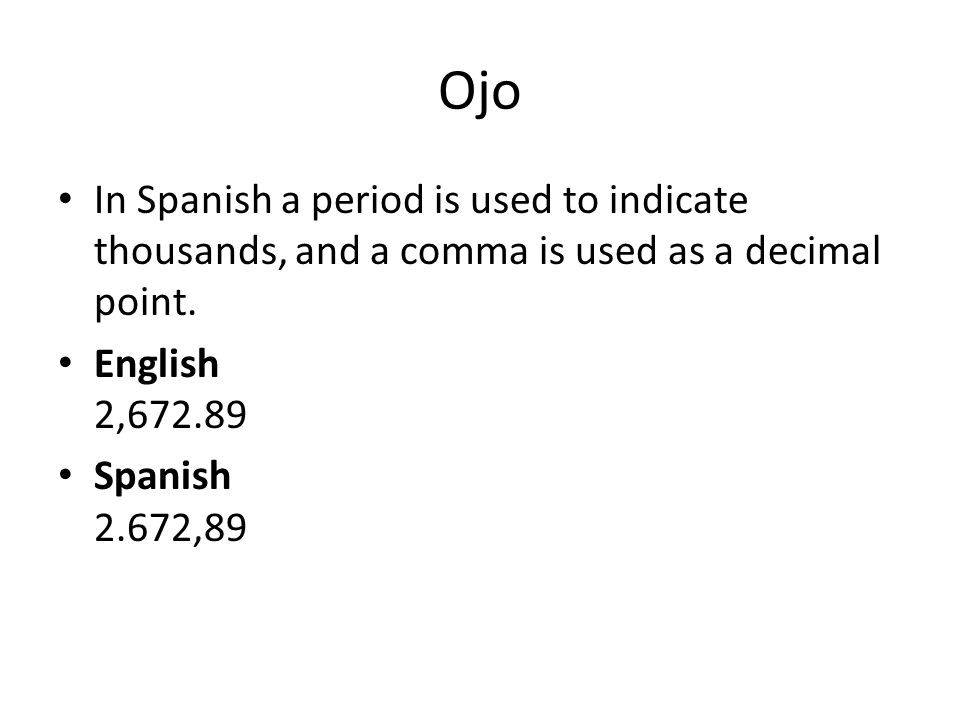The width and height of the screenshot is (960, 720).
Task: Click the word 'thousands,' in the second line
Action: 190,251
